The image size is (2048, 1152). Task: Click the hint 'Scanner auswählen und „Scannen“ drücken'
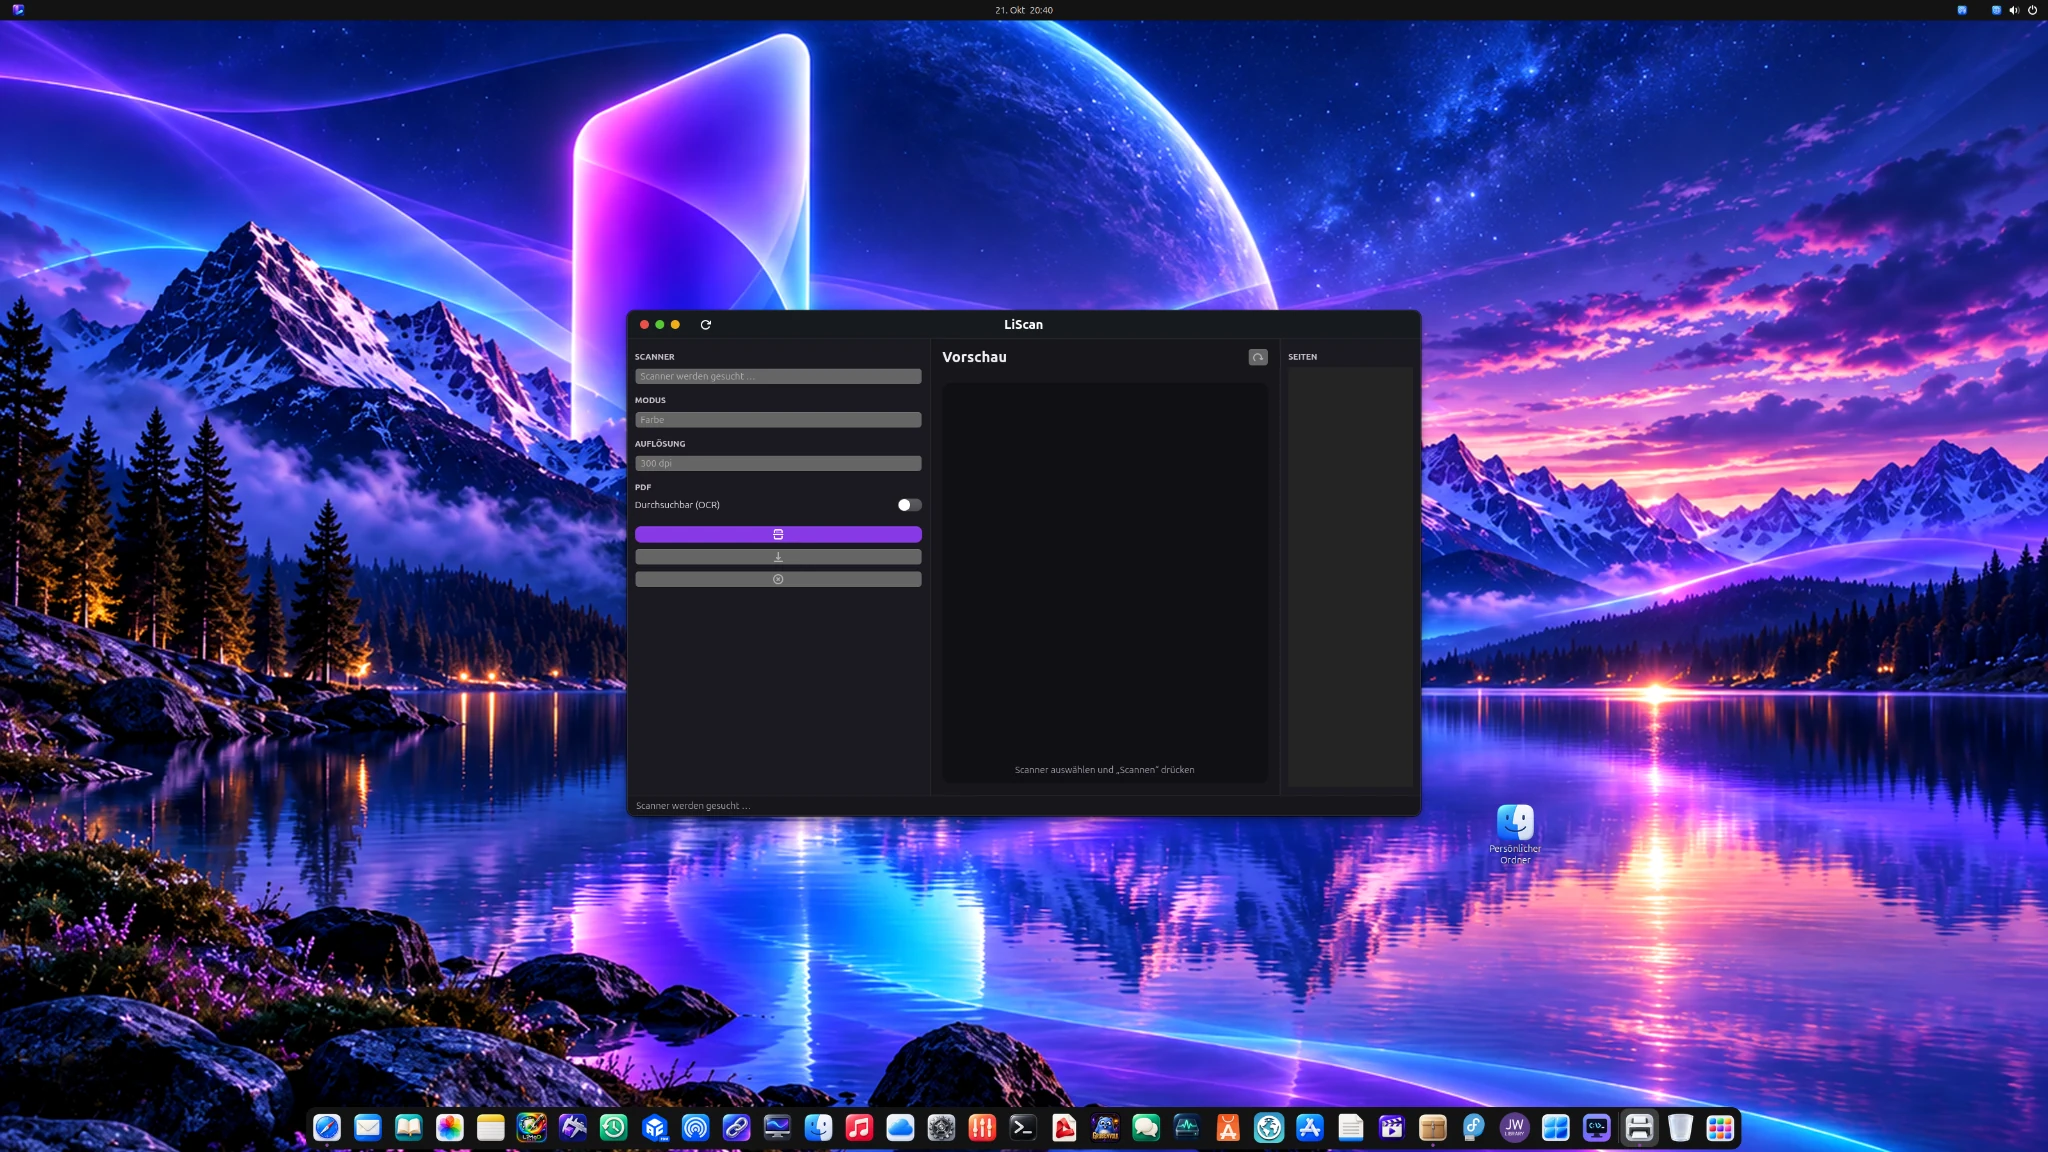1104,770
